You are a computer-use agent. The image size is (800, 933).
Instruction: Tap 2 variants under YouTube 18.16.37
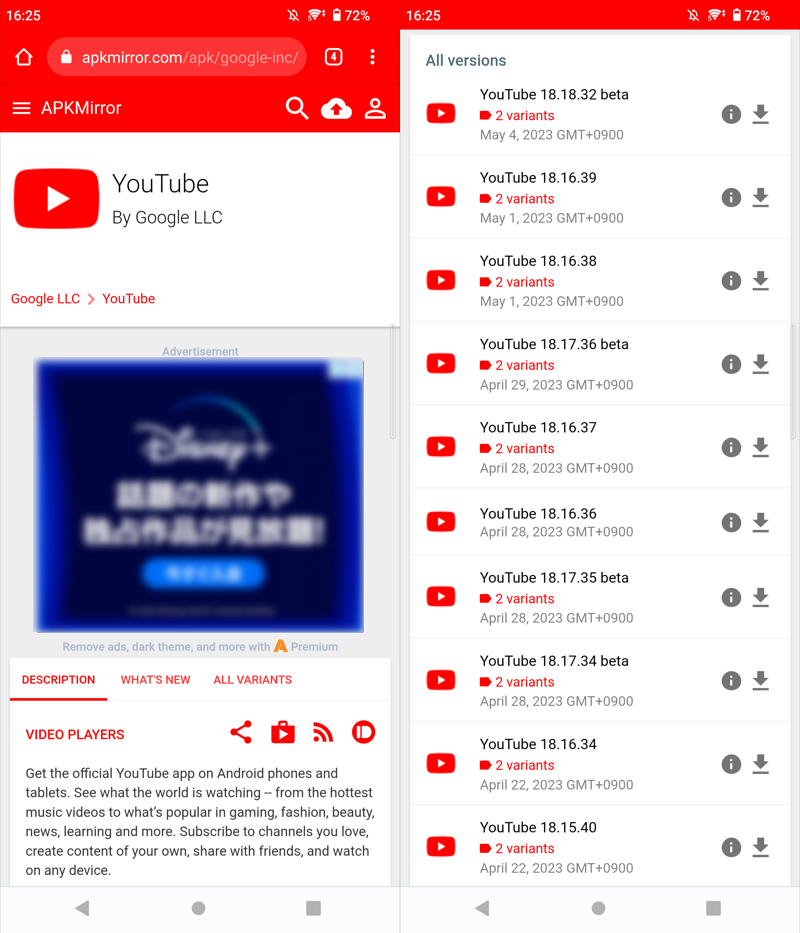(517, 449)
